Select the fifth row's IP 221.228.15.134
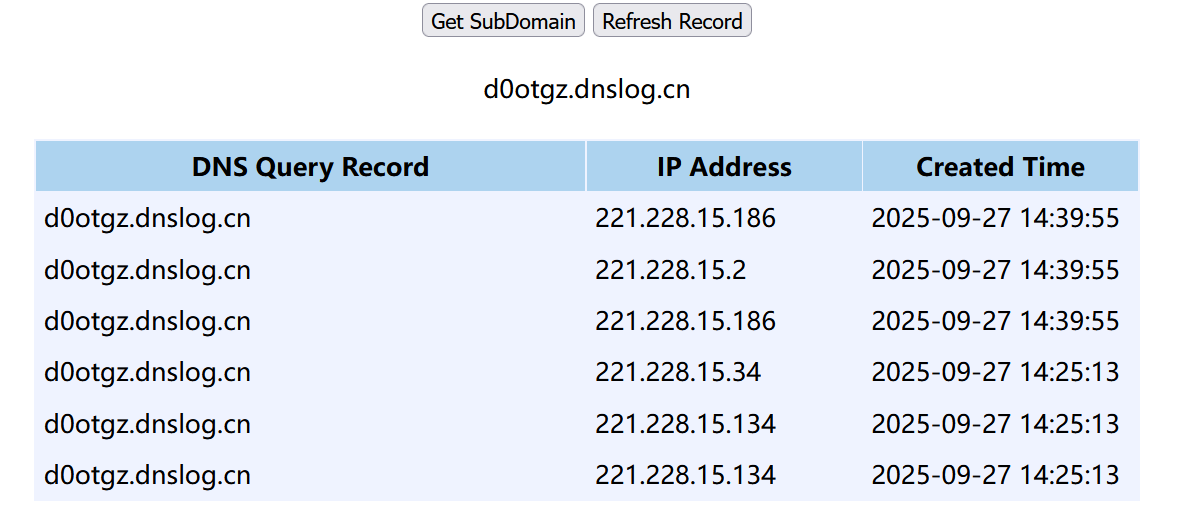The image size is (1179, 513). pyautogui.click(x=685, y=424)
